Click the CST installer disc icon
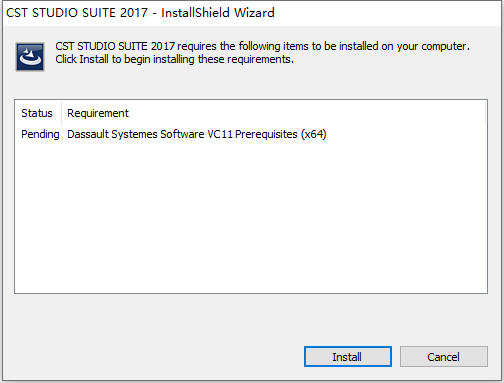This screenshot has width=504, height=383. 30,57
